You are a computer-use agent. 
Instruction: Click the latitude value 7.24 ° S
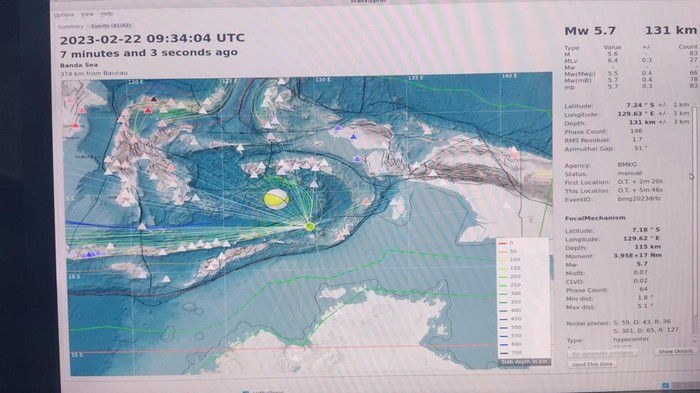coord(641,105)
